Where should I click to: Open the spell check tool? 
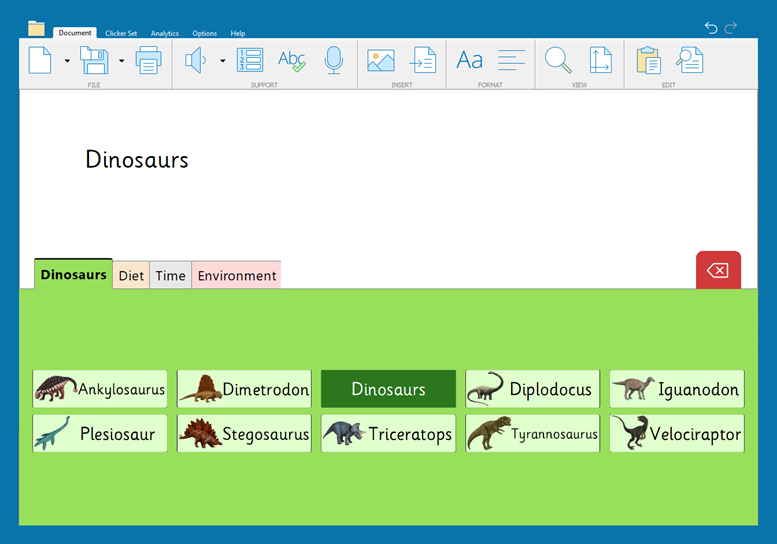[291, 60]
